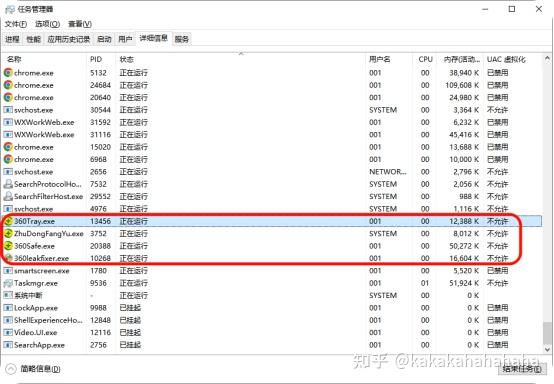This screenshot has width=554, height=384.
Task: Sort by the PID column header
Action: click(x=101, y=59)
